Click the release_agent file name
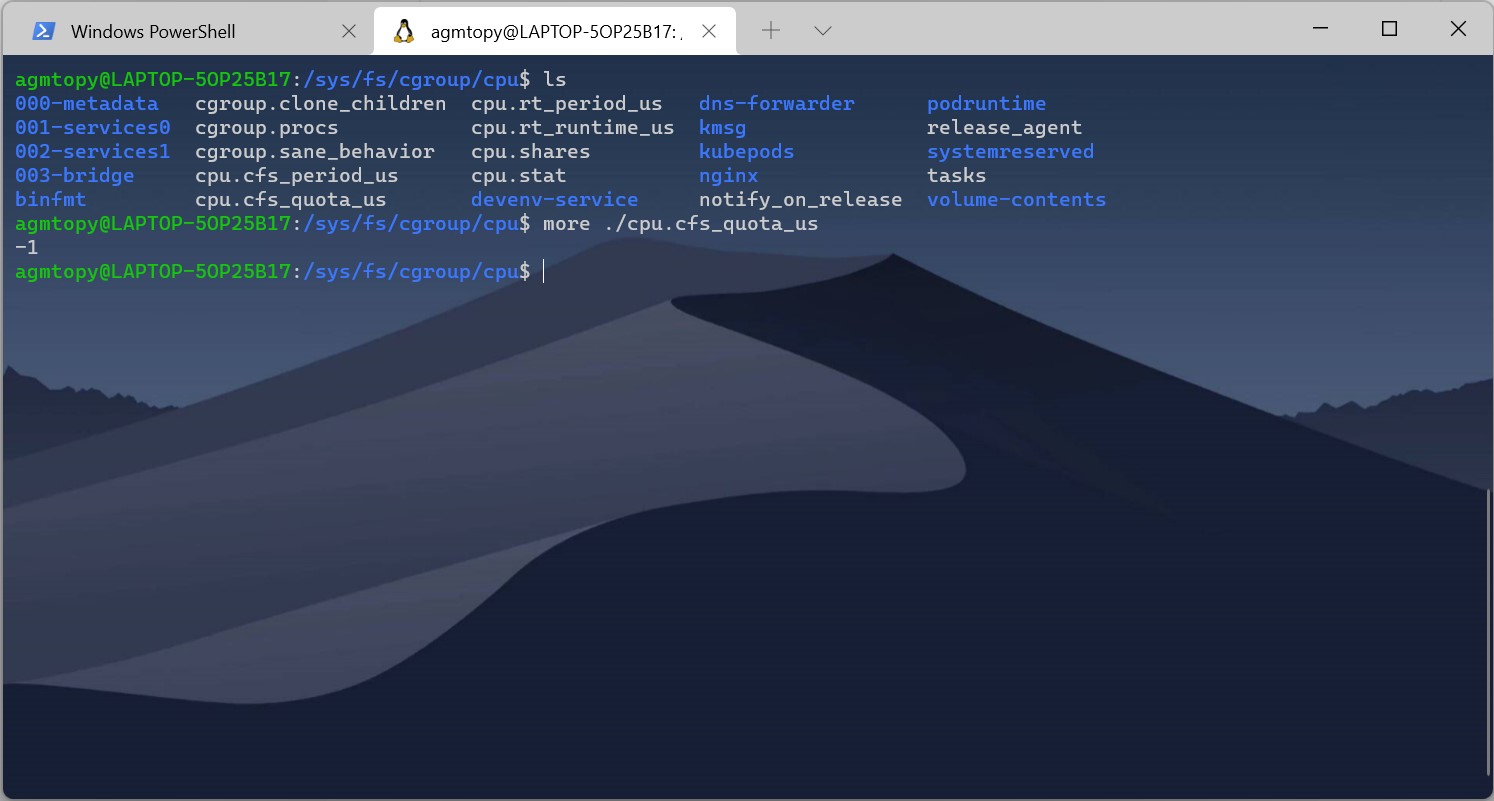The height and width of the screenshot is (801, 1494). click(x=1005, y=127)
